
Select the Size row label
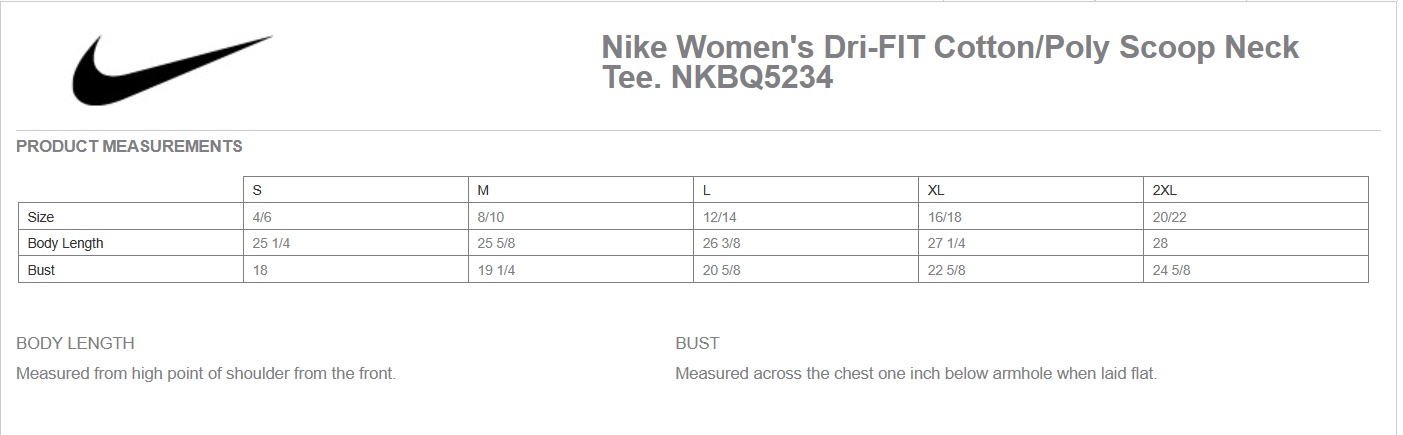(41, 217)
